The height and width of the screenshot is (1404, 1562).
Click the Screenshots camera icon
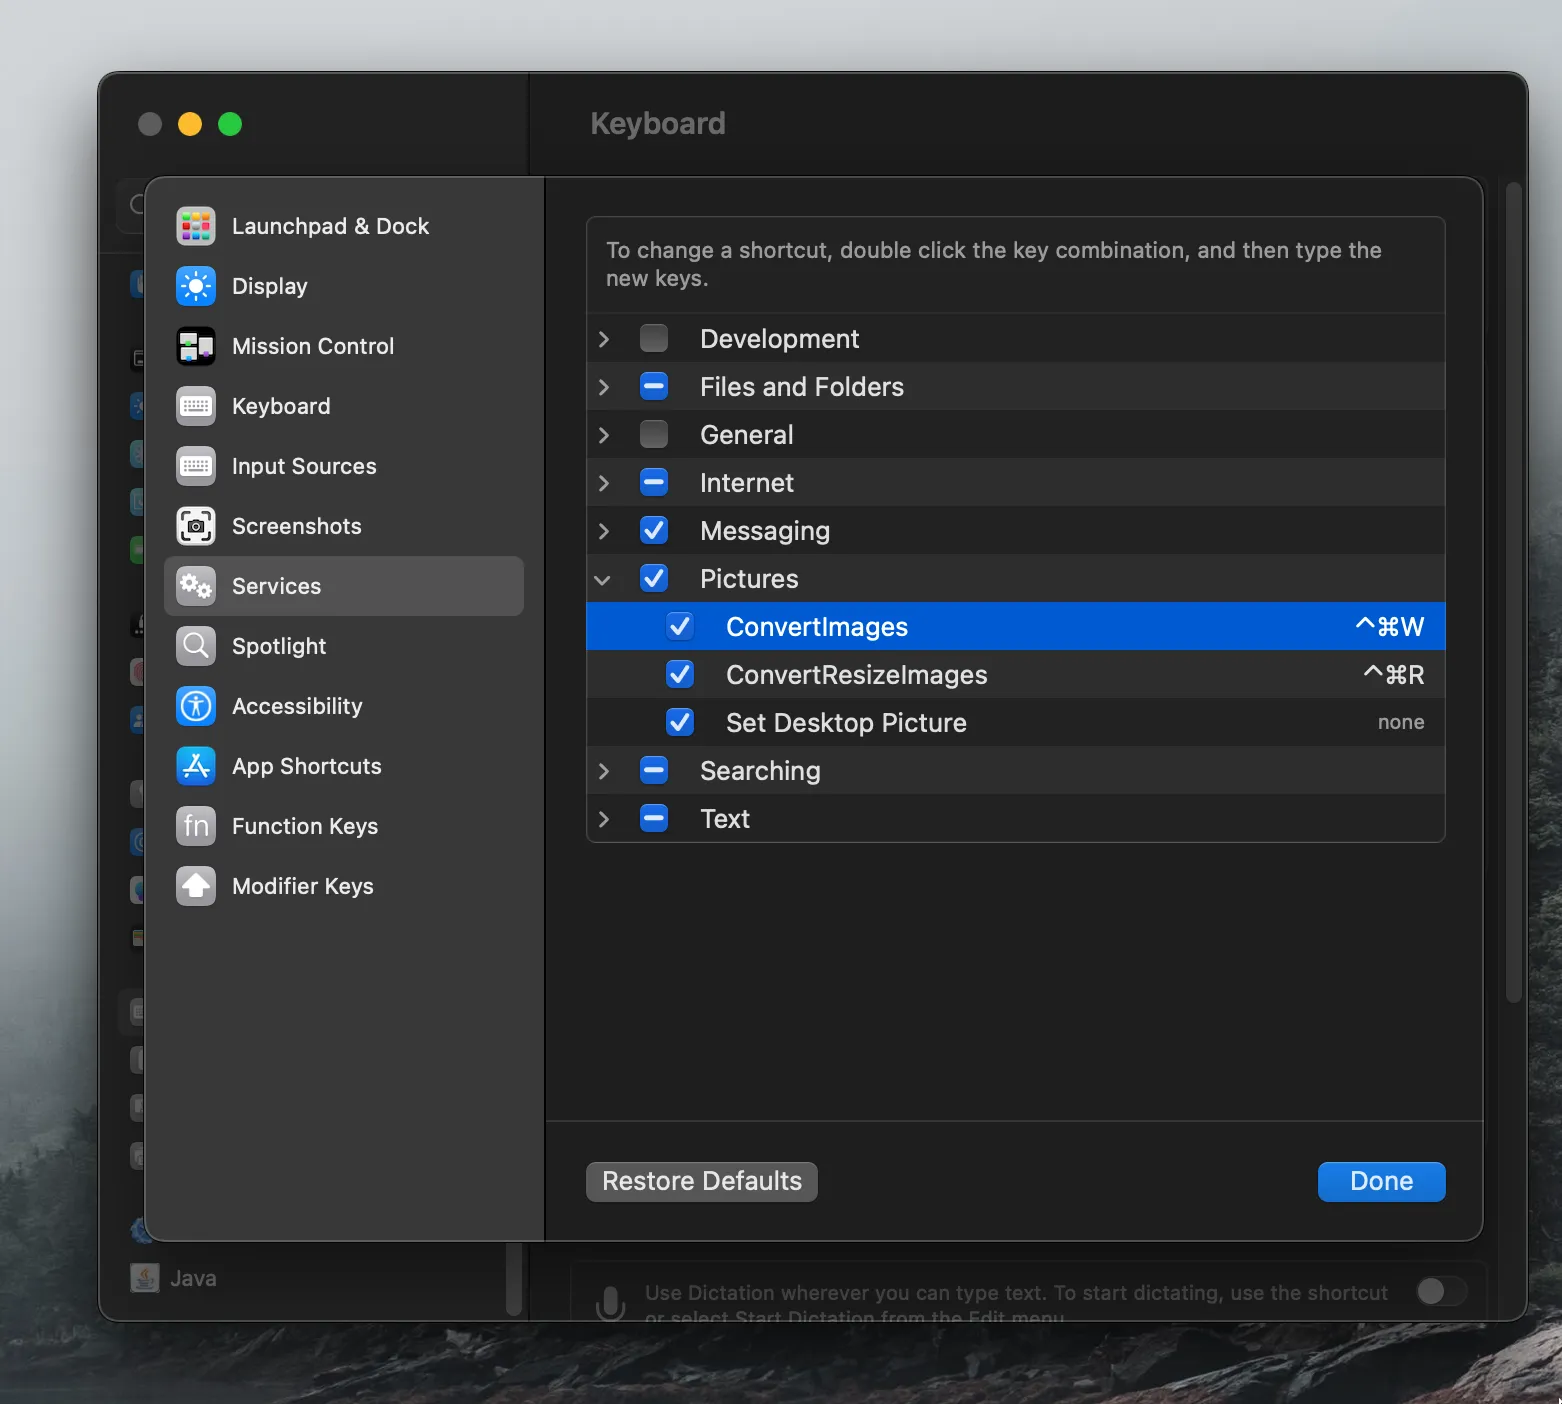(x=196, y=526)
